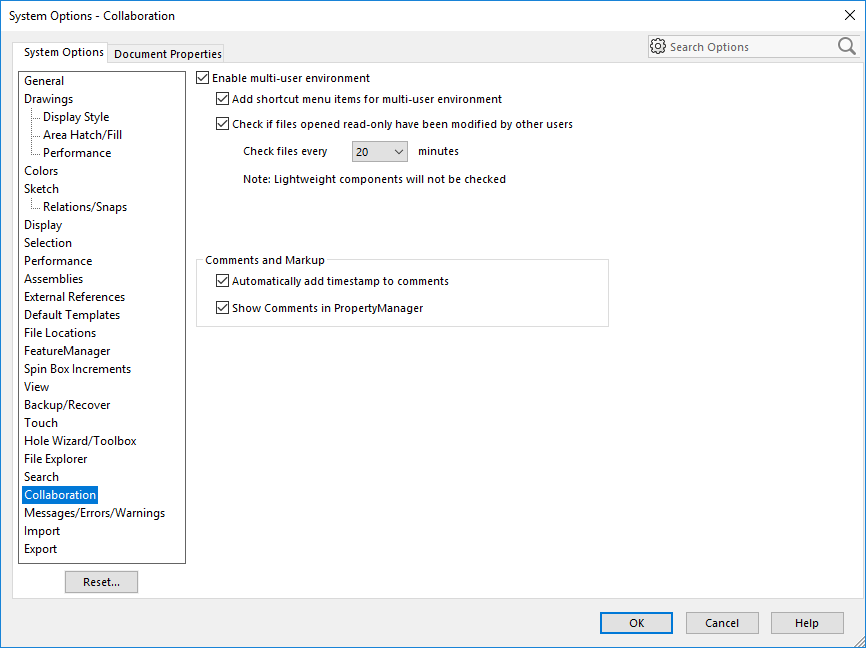866x648 pixels.
Task: Open Display Style under Drawings
Action: click(76, 117)
